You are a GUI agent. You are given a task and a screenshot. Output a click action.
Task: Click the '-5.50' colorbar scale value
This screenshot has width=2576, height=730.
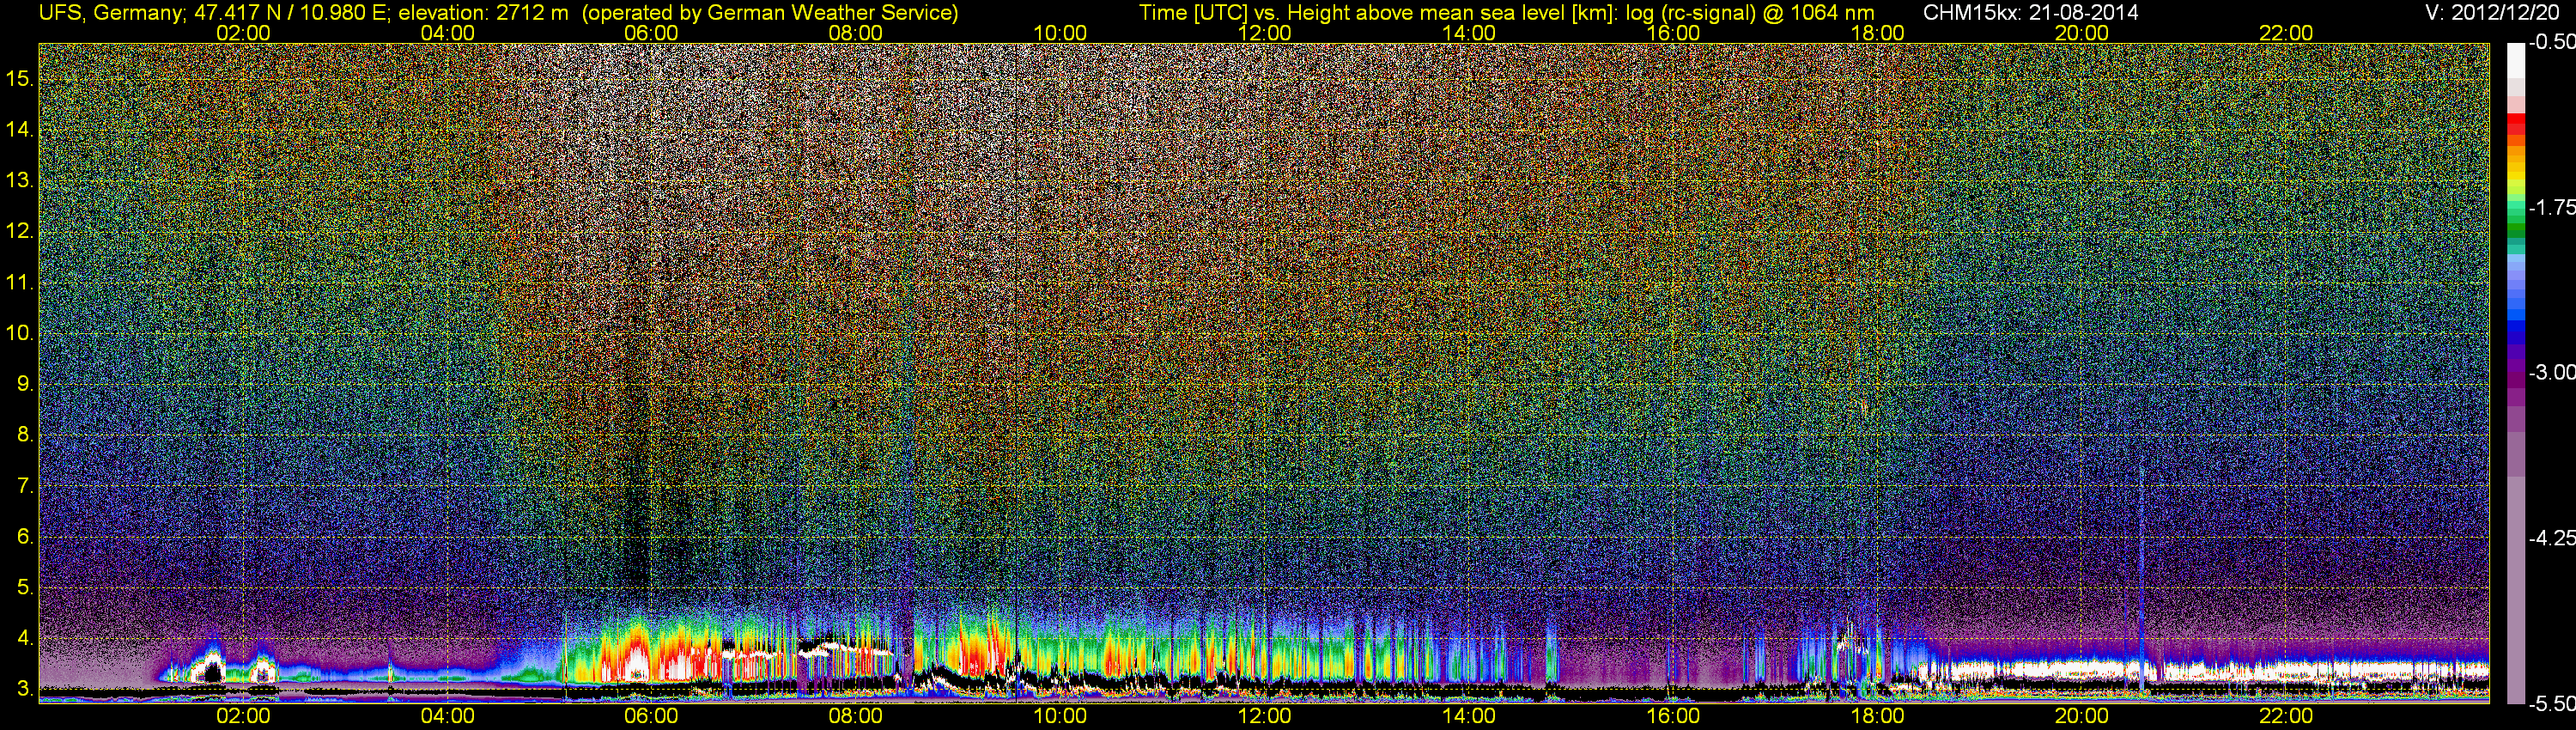point(2551,703)
